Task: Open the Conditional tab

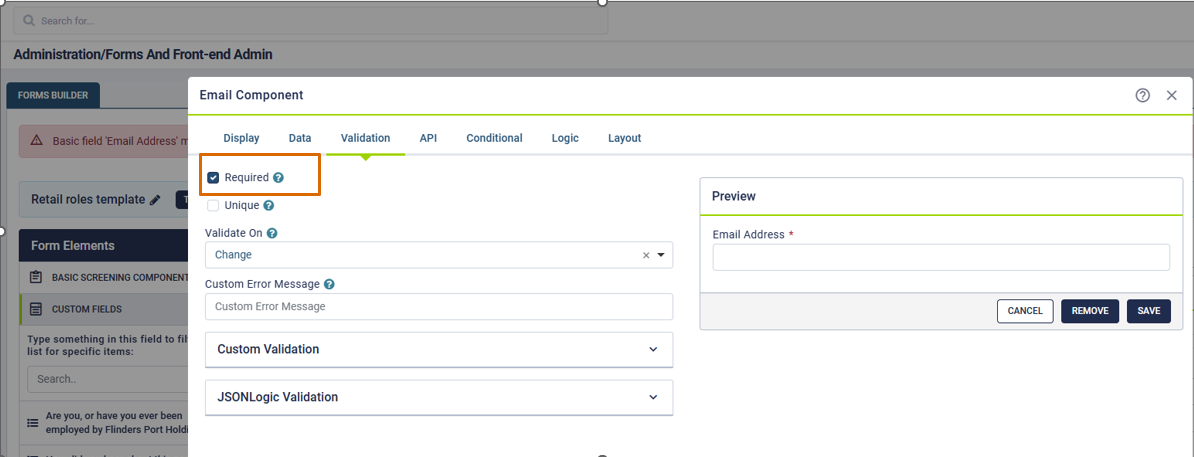Action: 494,138
